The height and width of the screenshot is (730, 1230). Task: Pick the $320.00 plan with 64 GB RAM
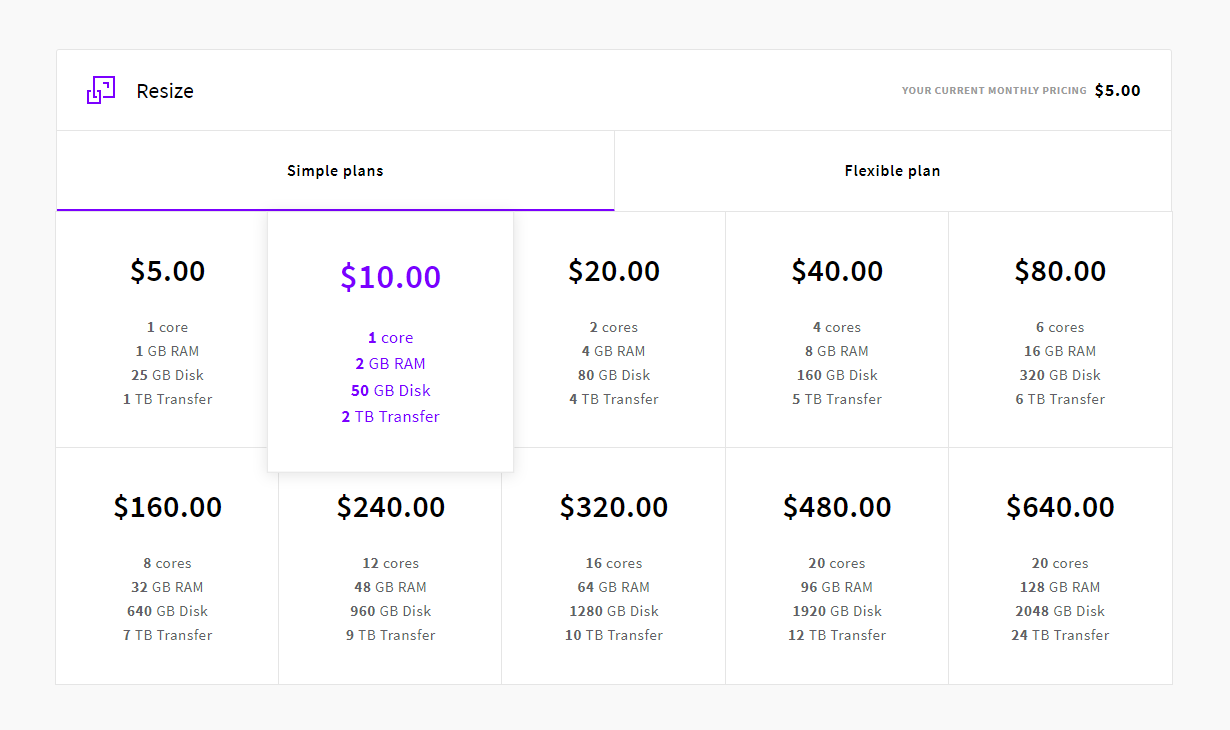614,566
